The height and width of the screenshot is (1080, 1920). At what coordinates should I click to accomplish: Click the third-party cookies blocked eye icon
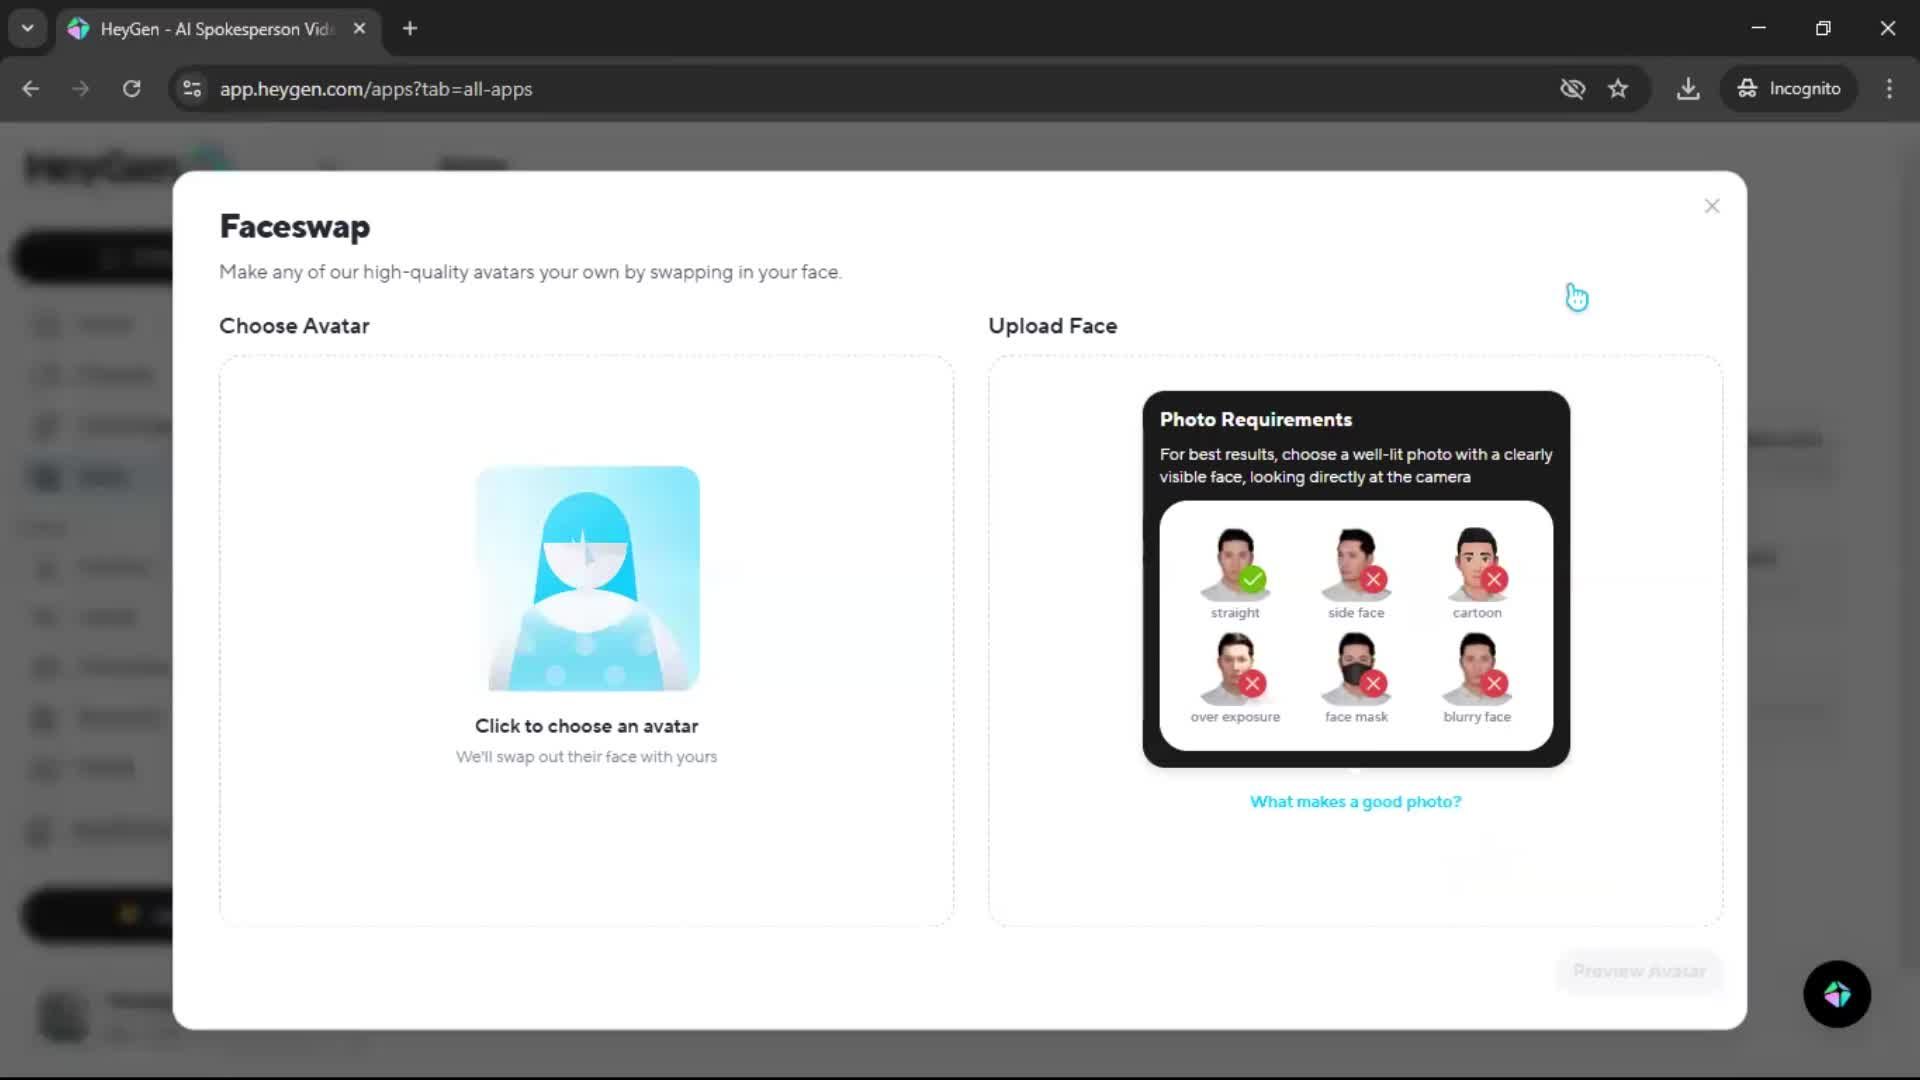point(1572,89)
